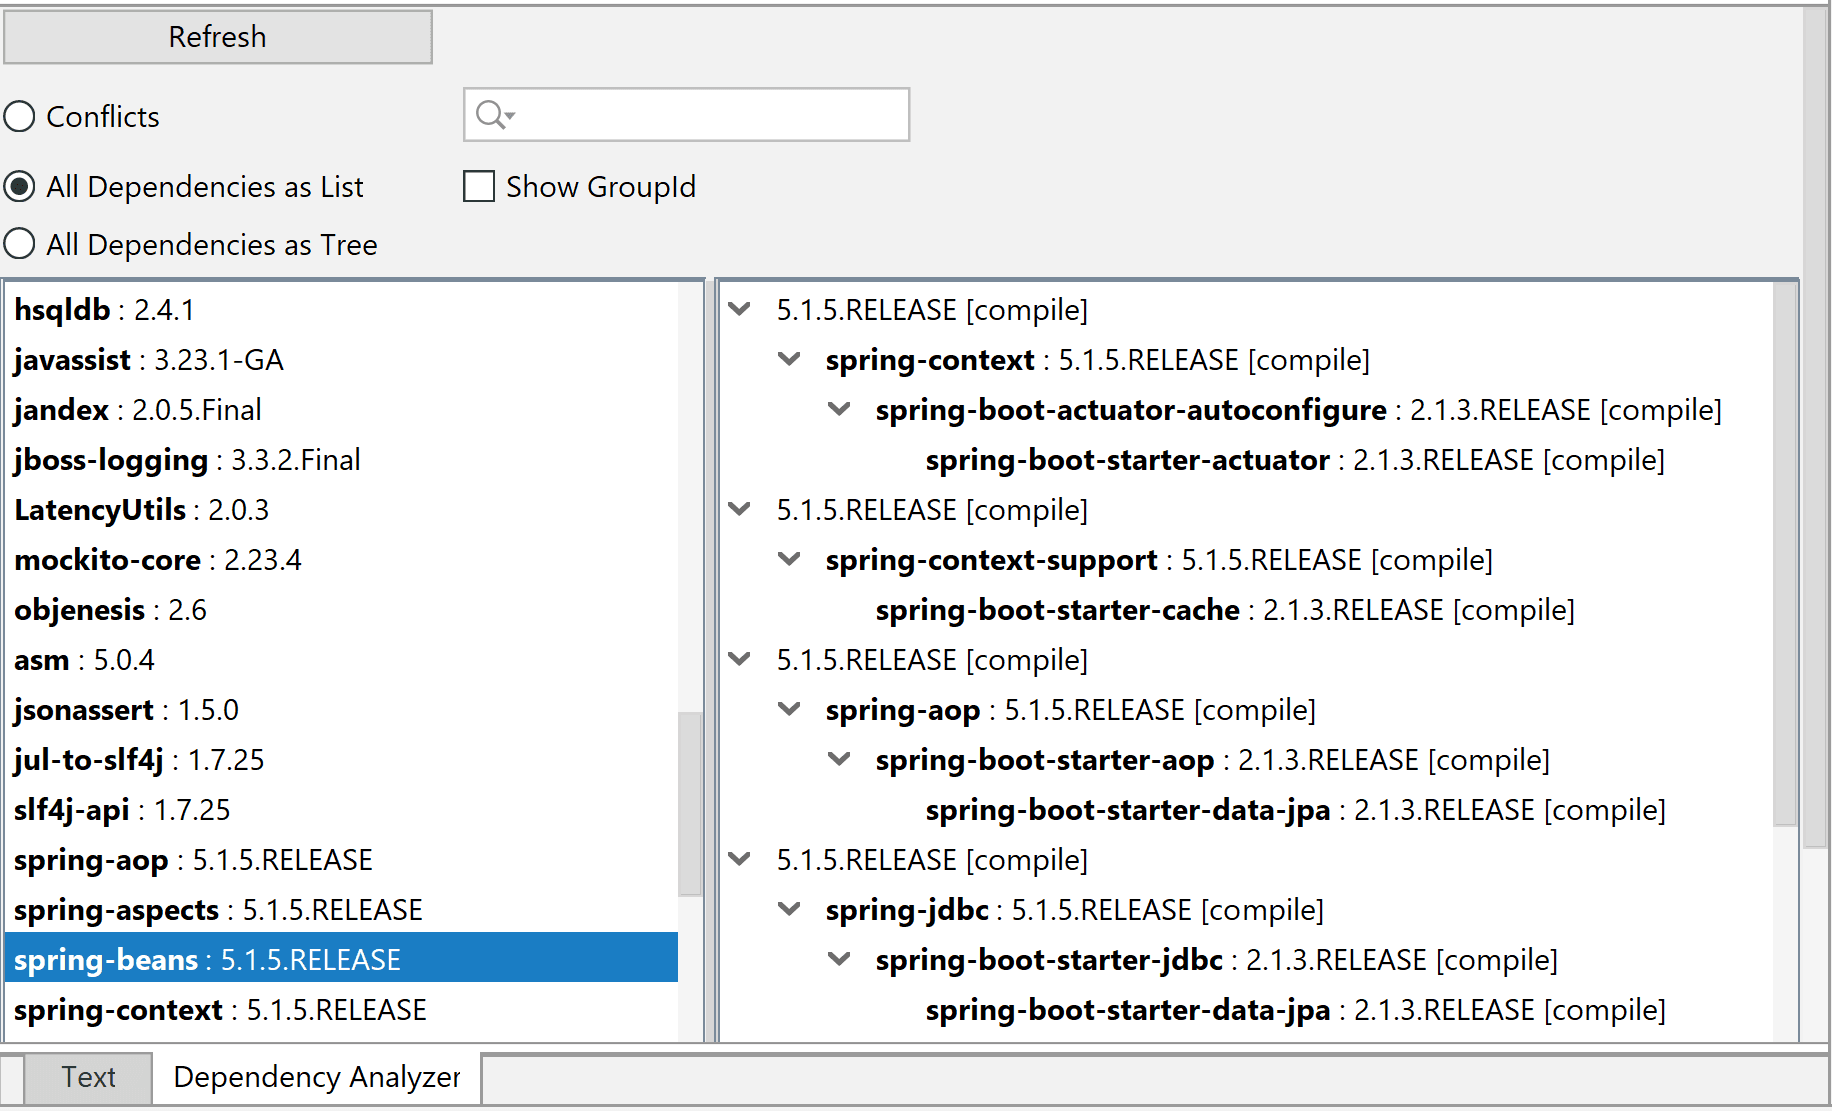The height and width of the screenshot is (1111, 1832).
Task: Collapse the first 5.1.5.RELEASE root node
Action: [x=740, y=309]
